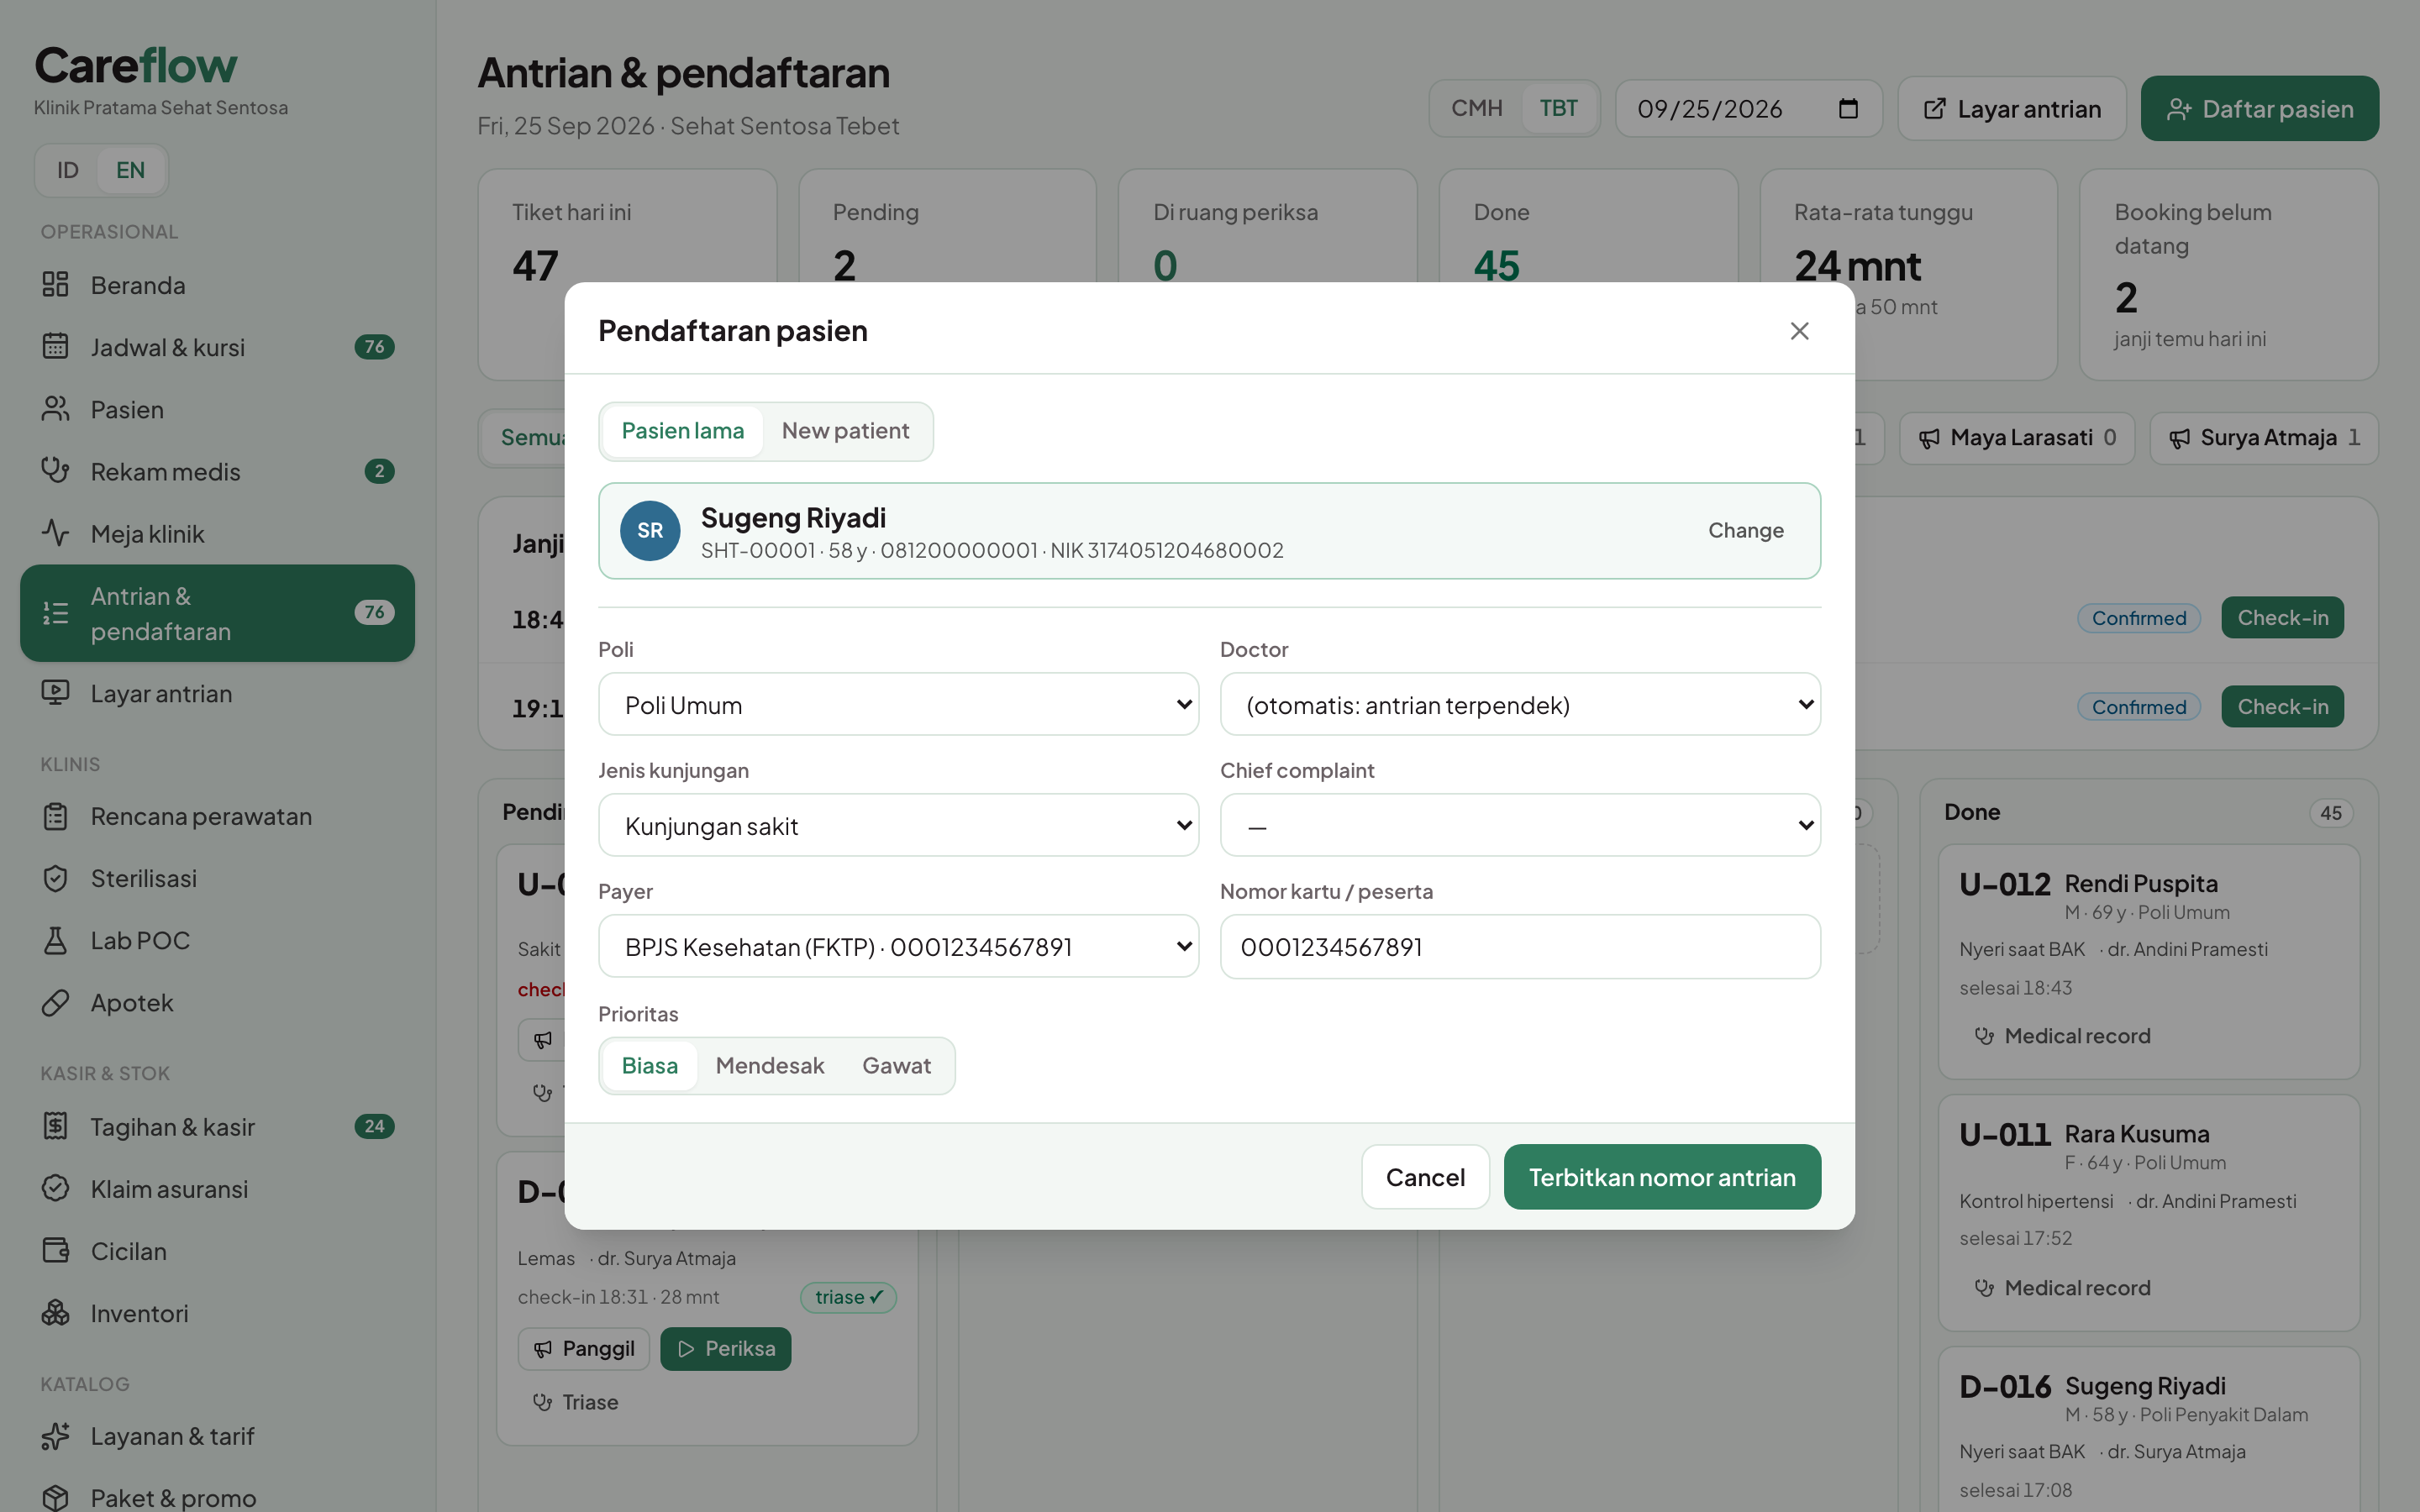Switch to the Pasien lama tab
This screenshot has height=1512, width=2420.
(682, 431)
